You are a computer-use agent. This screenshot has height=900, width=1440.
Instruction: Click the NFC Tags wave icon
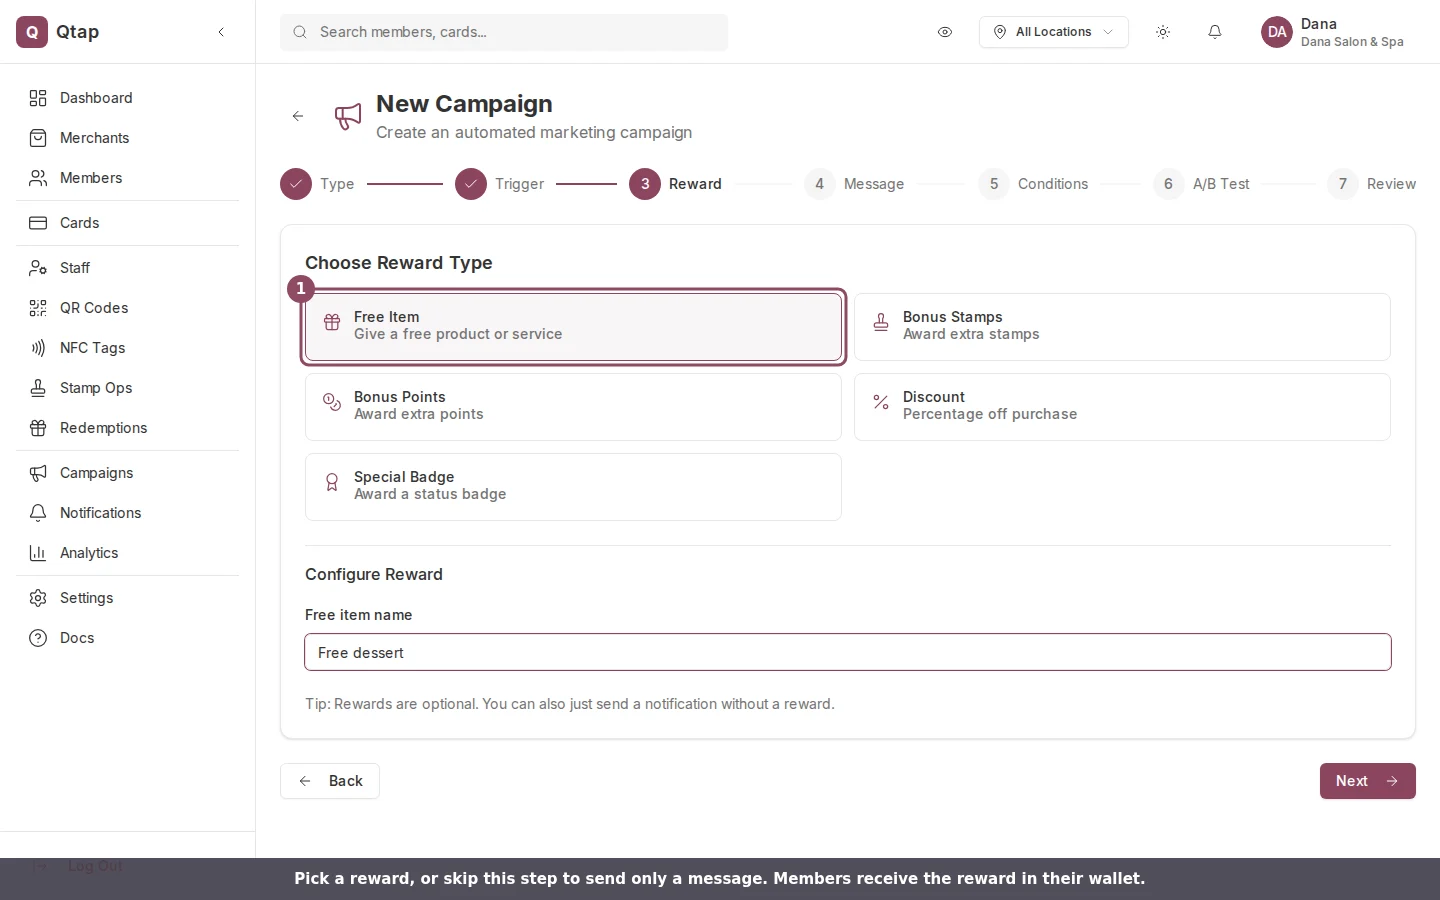[x=38, y=348]
